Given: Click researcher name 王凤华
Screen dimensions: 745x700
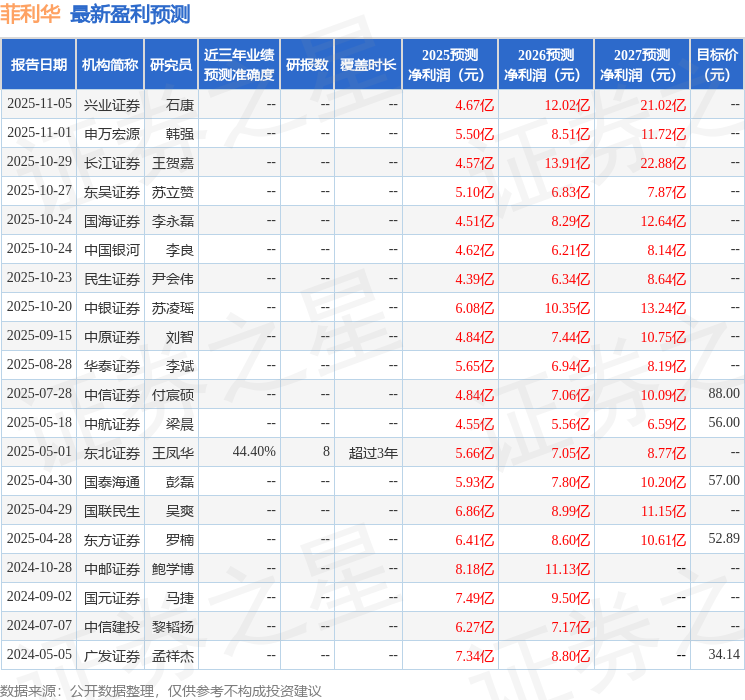Looking at the screenshot, I should pyautogui.click(x=172, y=452).
